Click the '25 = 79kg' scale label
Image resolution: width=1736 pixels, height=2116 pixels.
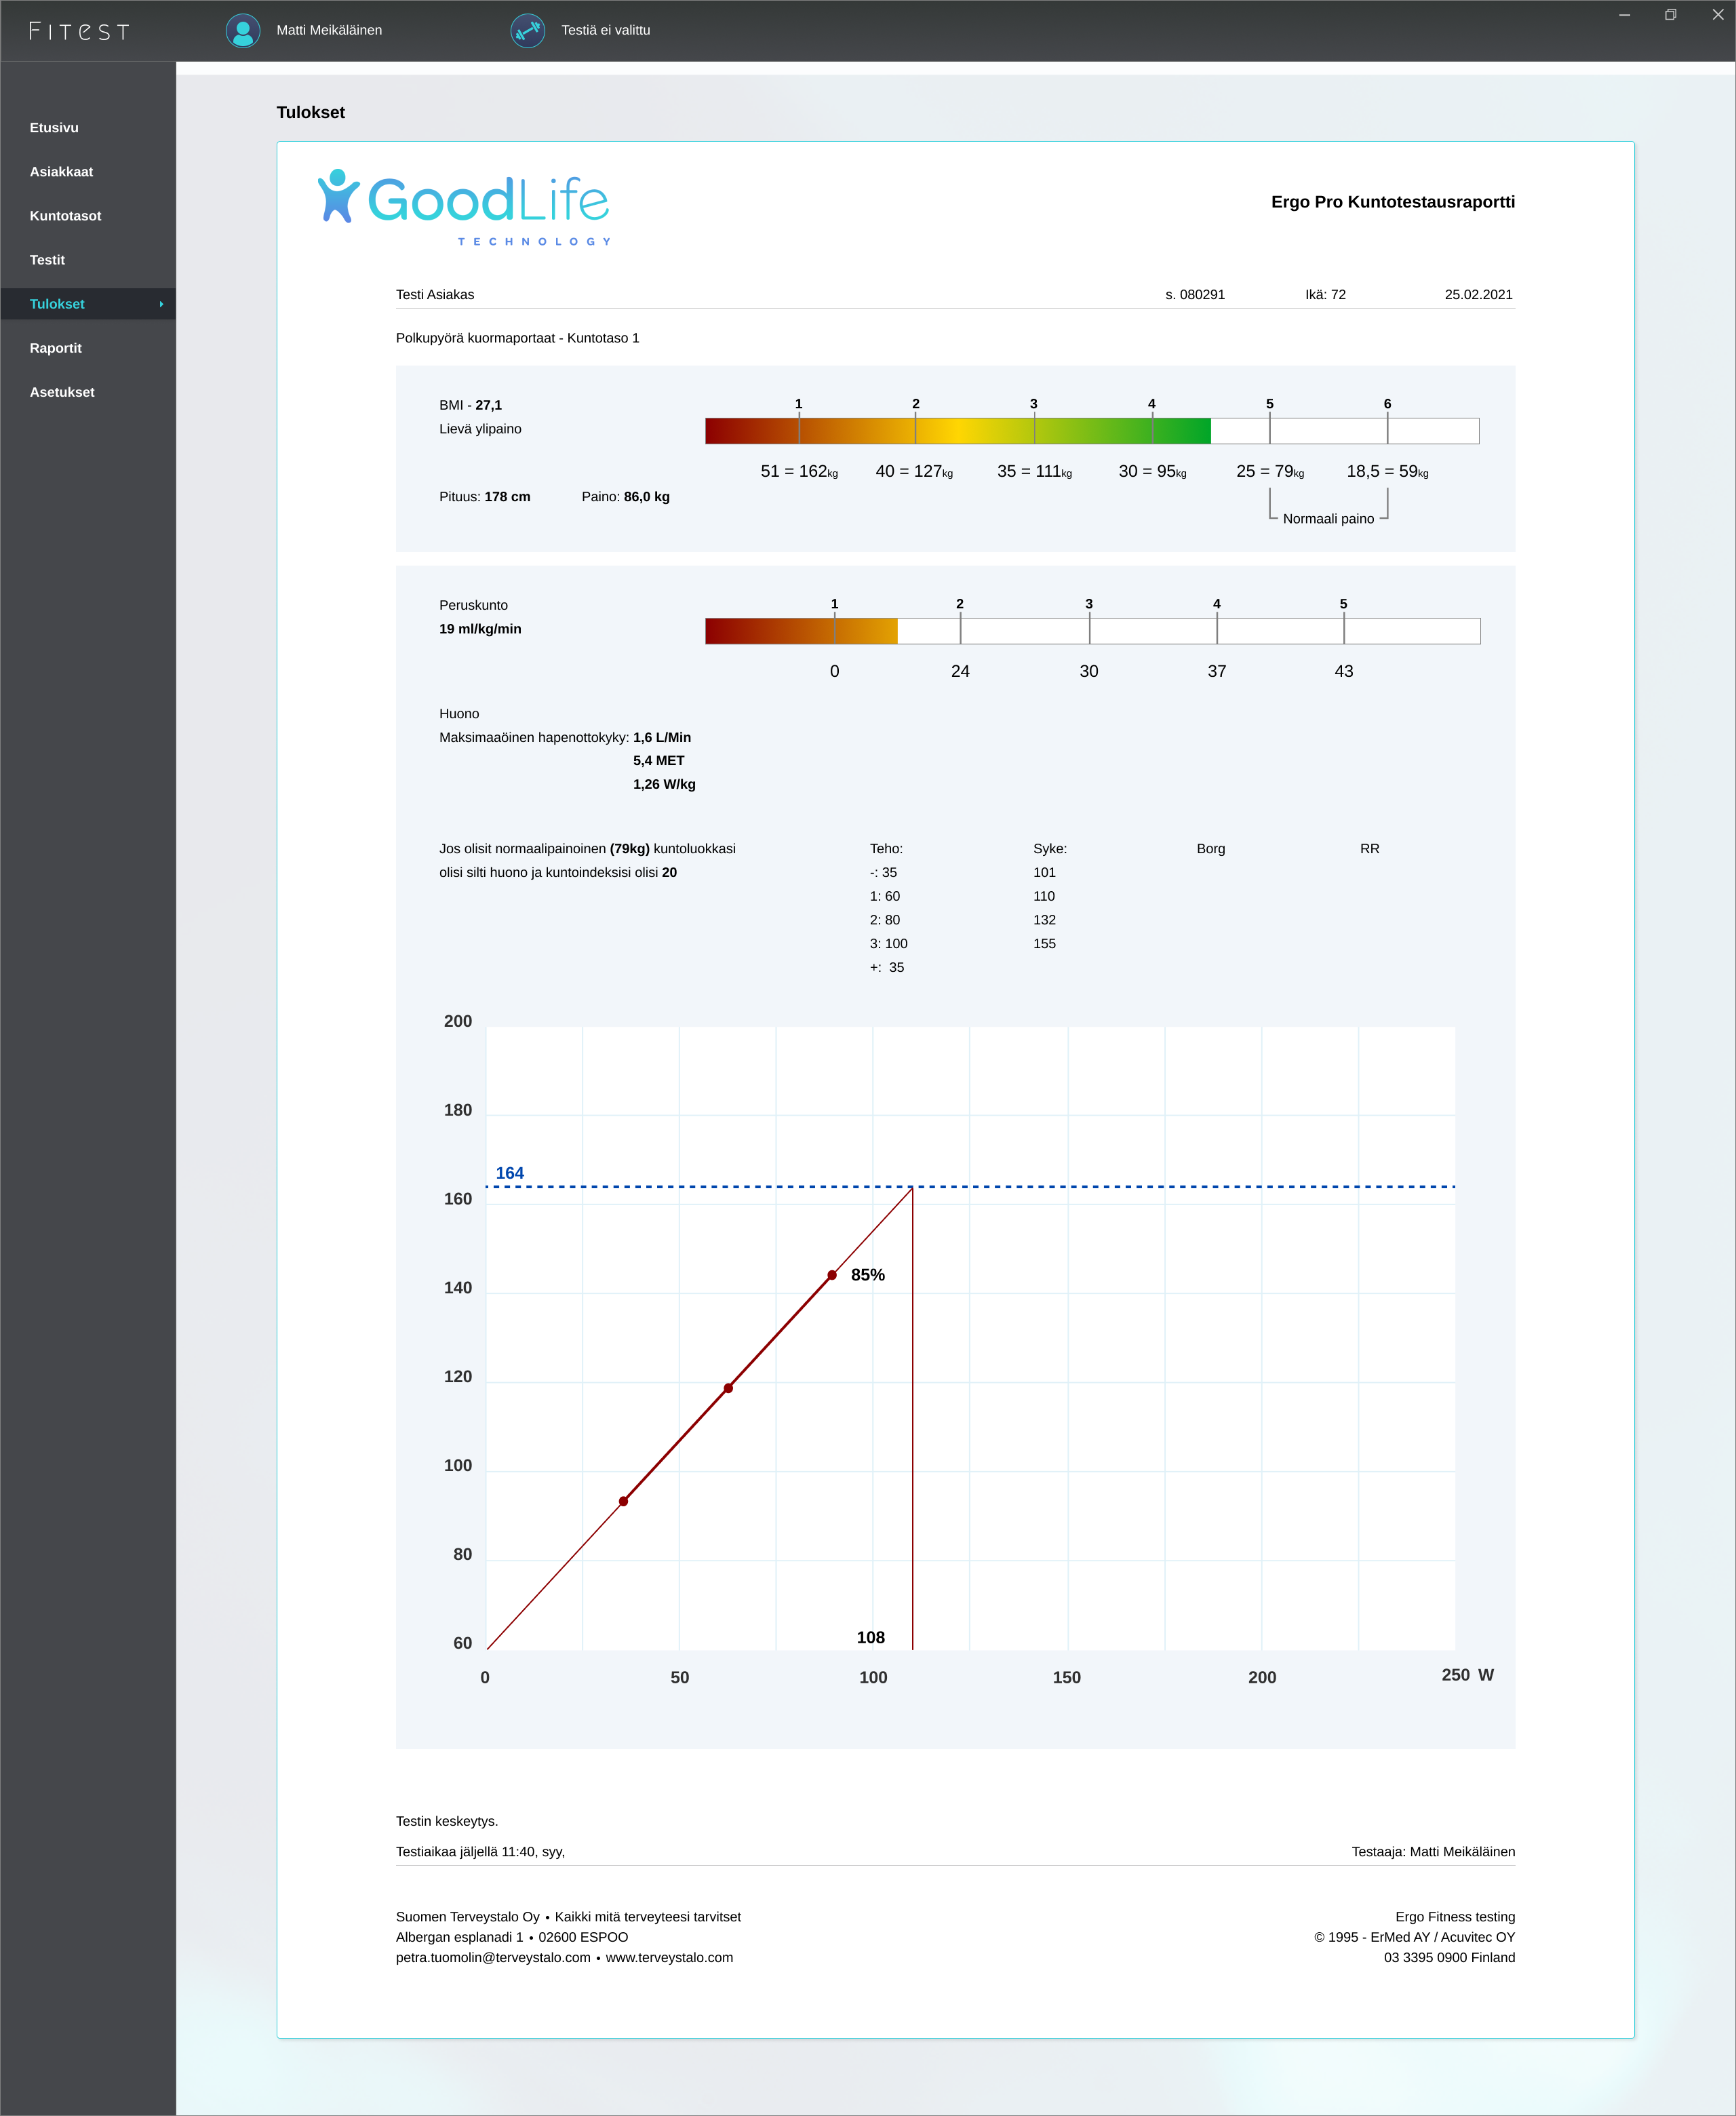tap(1270, 471)
